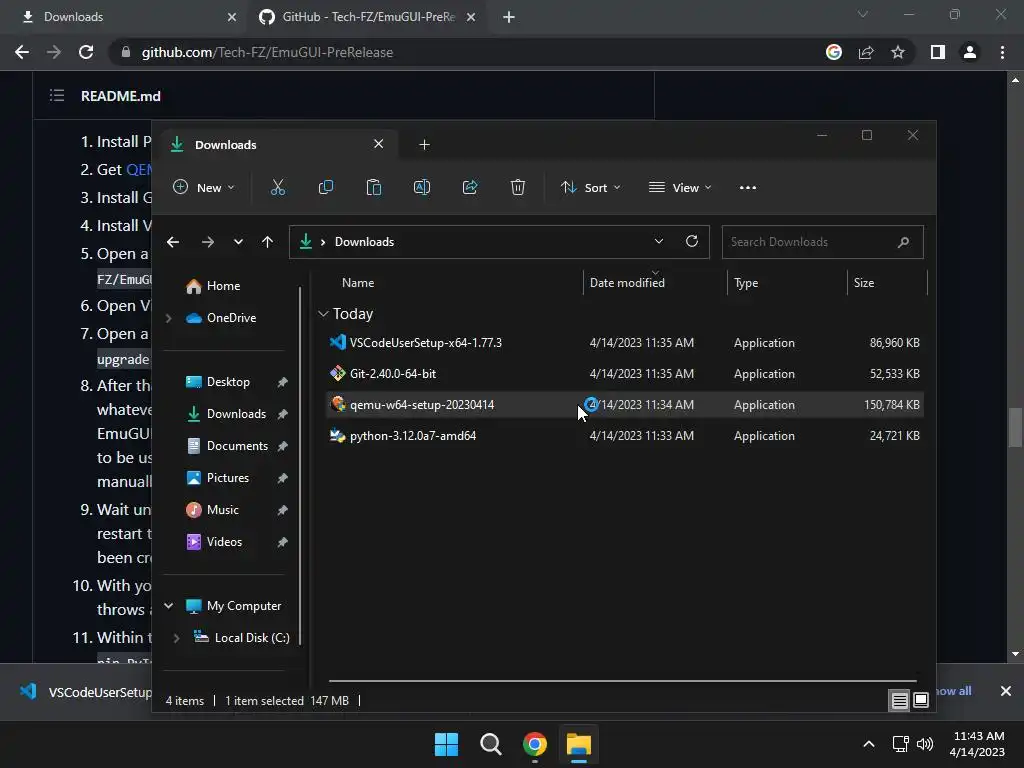Open the See more three-dots menu
The height and width of the screenshot is (768, 1024).
pyautogui.click(x=748, y=187)
